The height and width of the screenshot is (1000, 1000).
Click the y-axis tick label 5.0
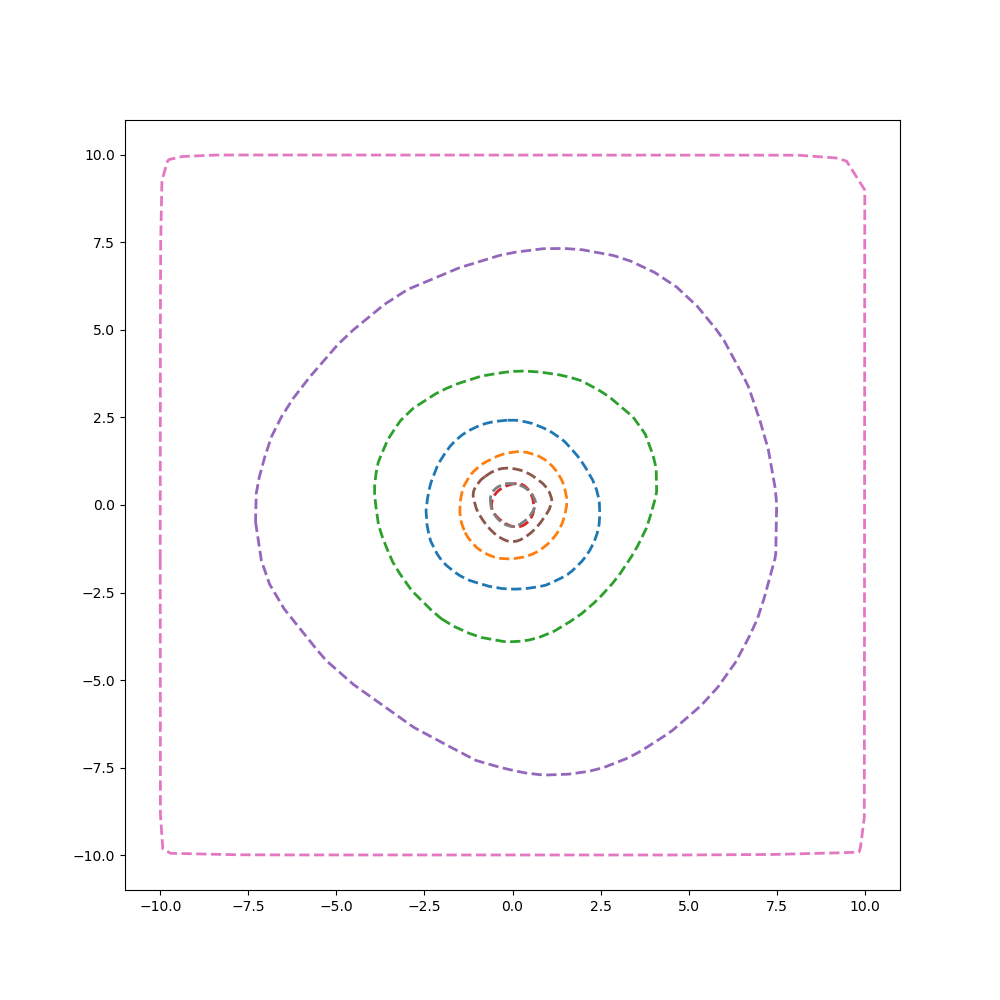tap(105, 330)
